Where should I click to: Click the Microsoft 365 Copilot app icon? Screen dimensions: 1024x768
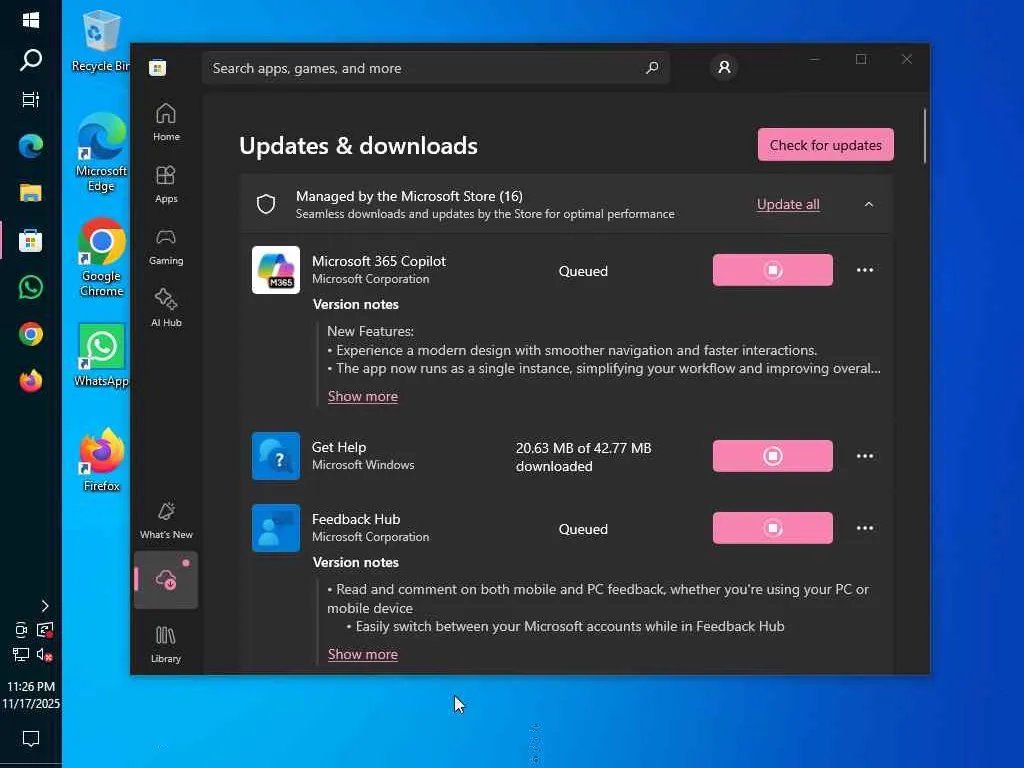[276, 270]
